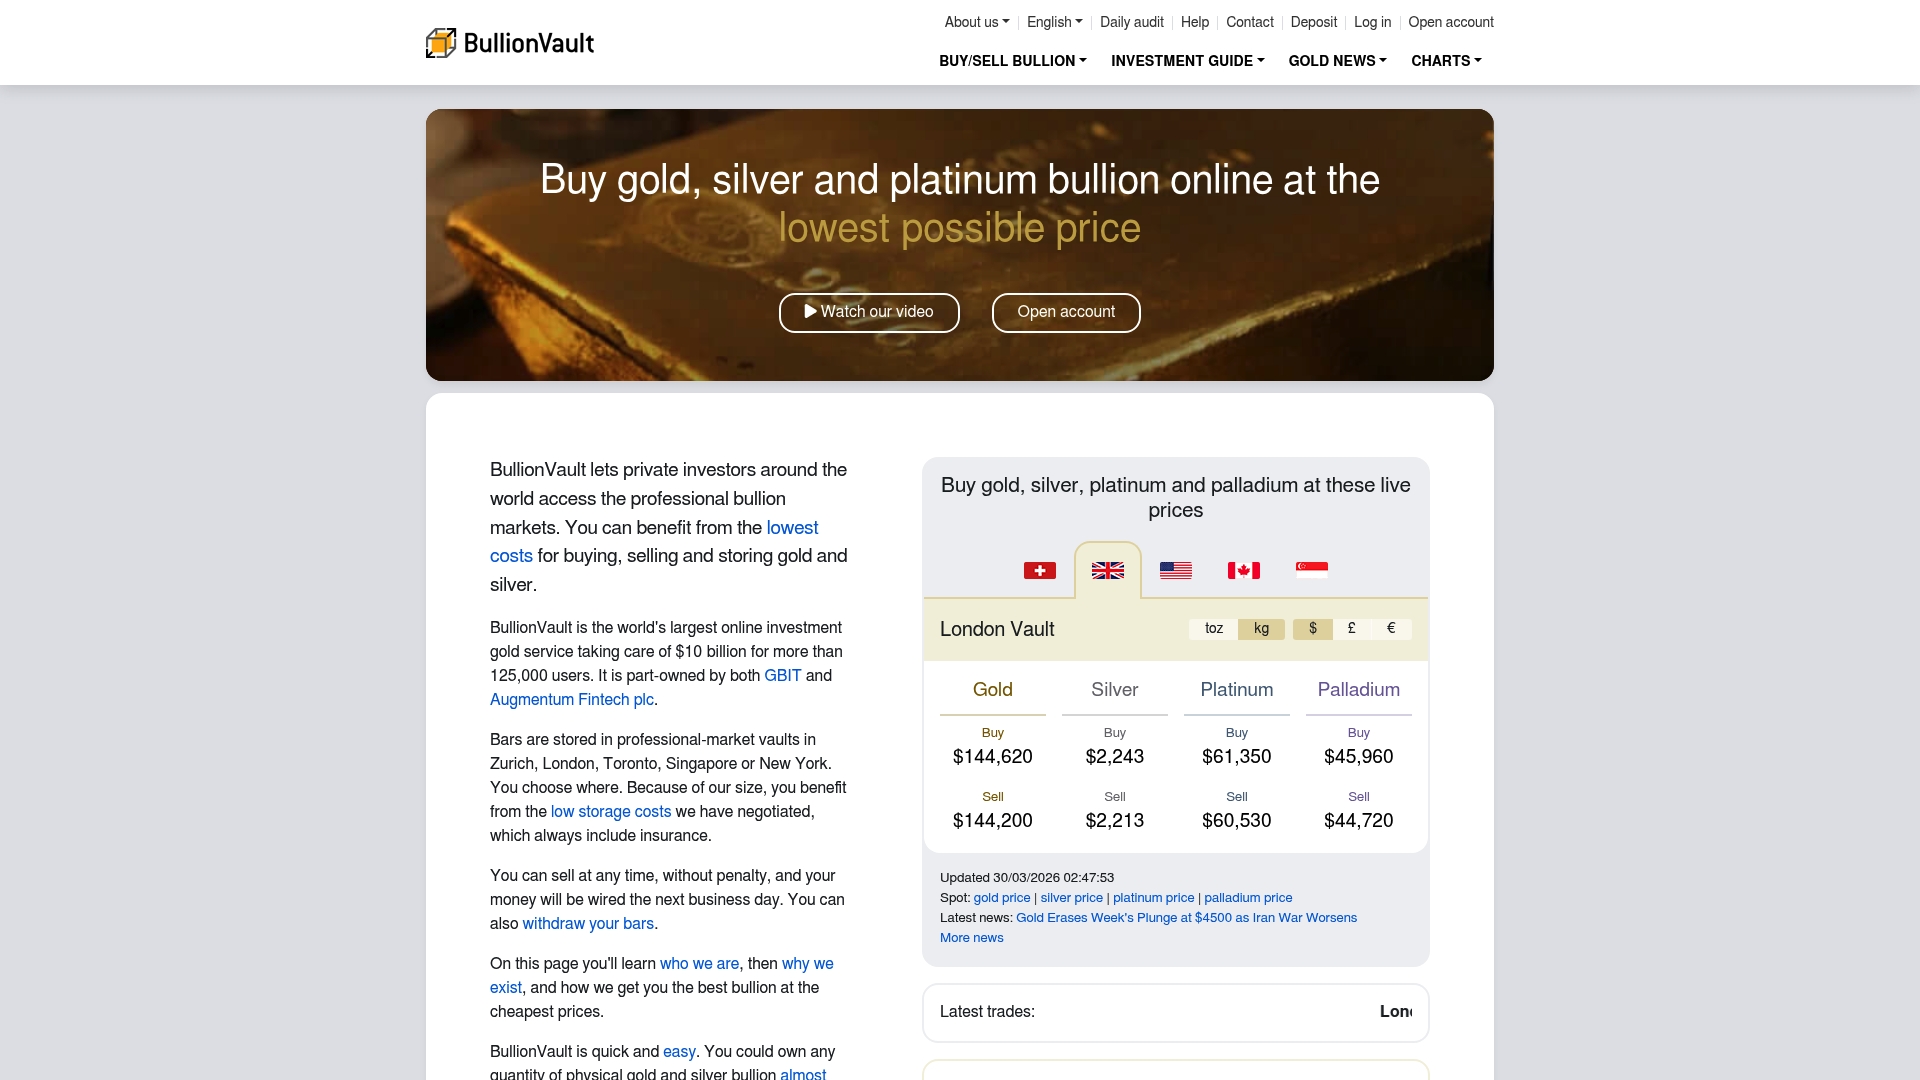1920x1080 pixels.
Task: Select the Canadian vault flag icon
Action: [1244, 570]
